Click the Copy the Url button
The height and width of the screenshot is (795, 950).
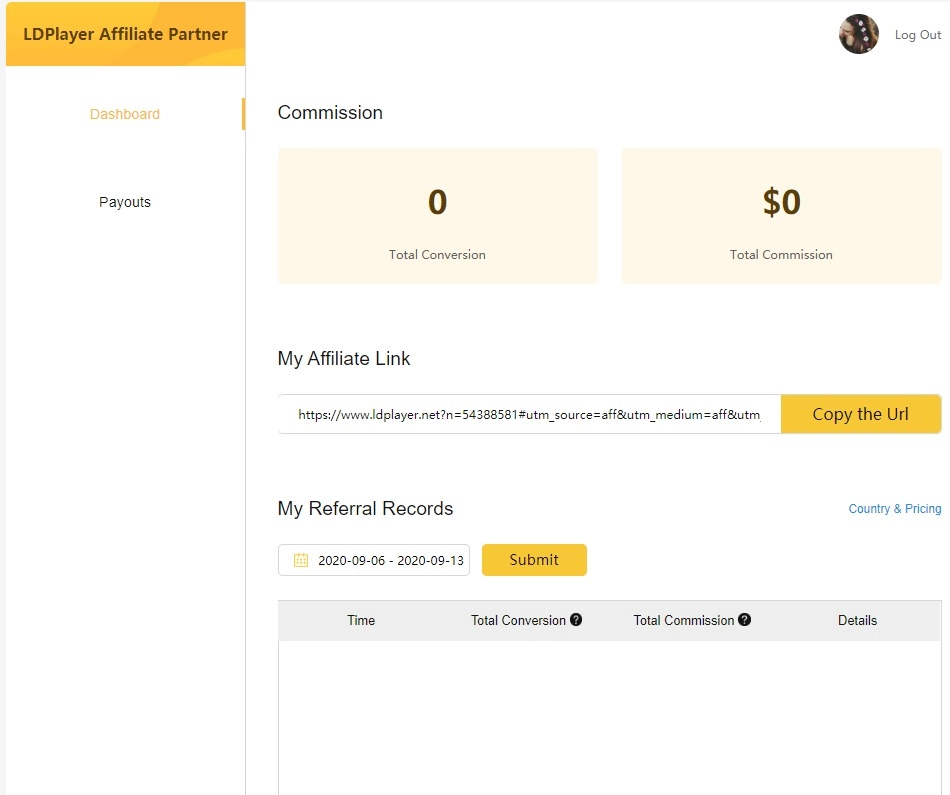coord(861,413)
